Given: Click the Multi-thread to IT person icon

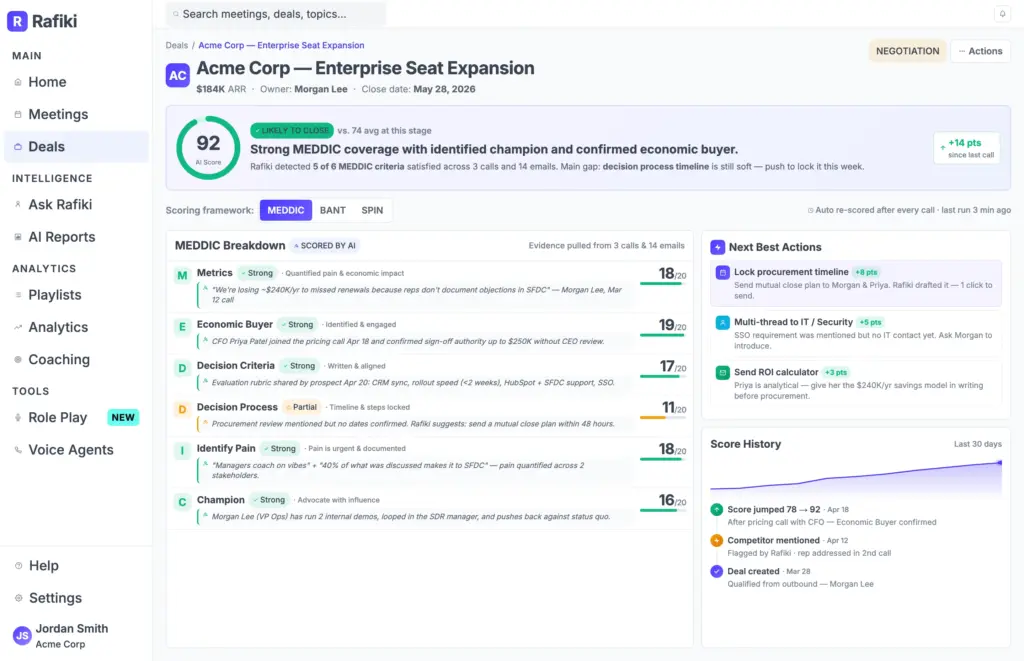Looking at the screenshot, I should click(722, 323).
